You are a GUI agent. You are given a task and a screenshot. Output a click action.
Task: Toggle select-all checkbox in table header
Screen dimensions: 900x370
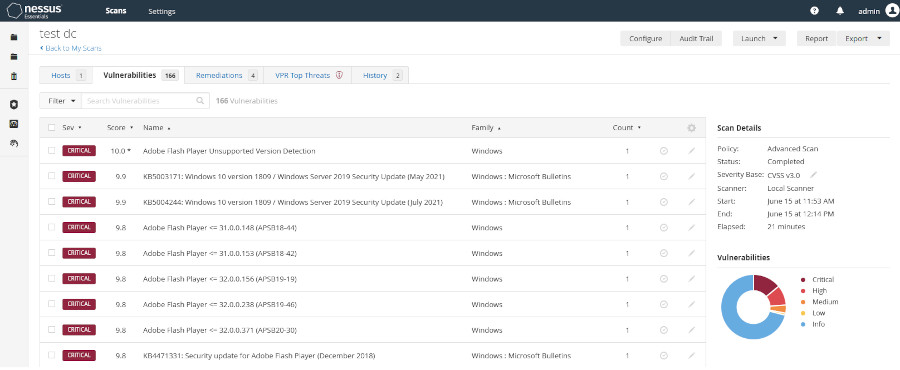(x=52, y=128)
